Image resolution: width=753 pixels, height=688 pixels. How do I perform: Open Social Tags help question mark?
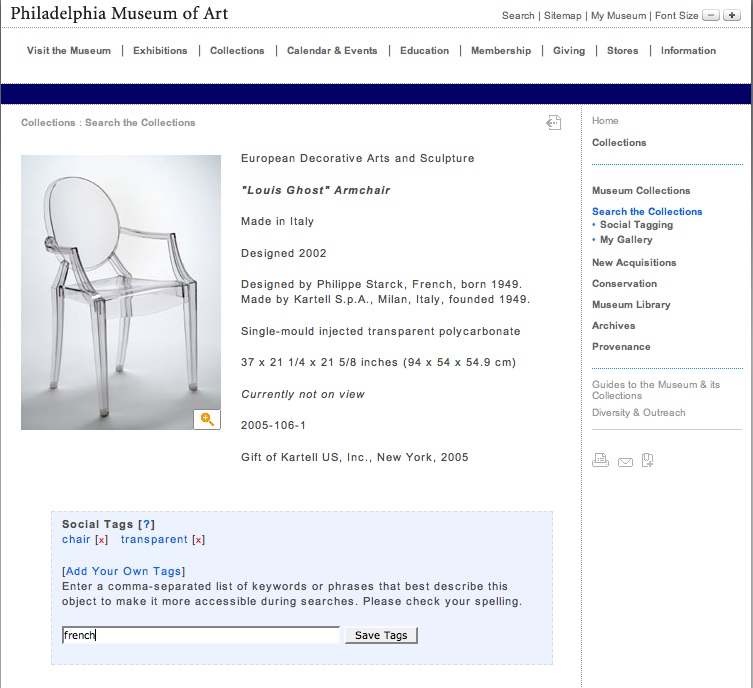[x=146, y=524]
